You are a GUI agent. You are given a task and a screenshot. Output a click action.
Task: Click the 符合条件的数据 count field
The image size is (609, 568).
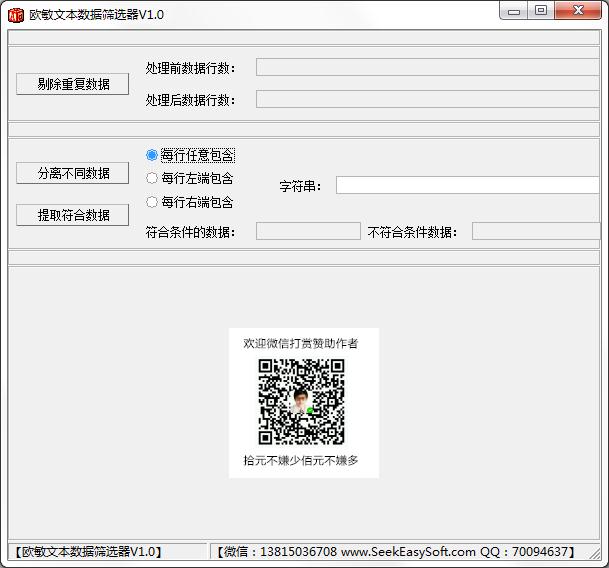(308, 231)
